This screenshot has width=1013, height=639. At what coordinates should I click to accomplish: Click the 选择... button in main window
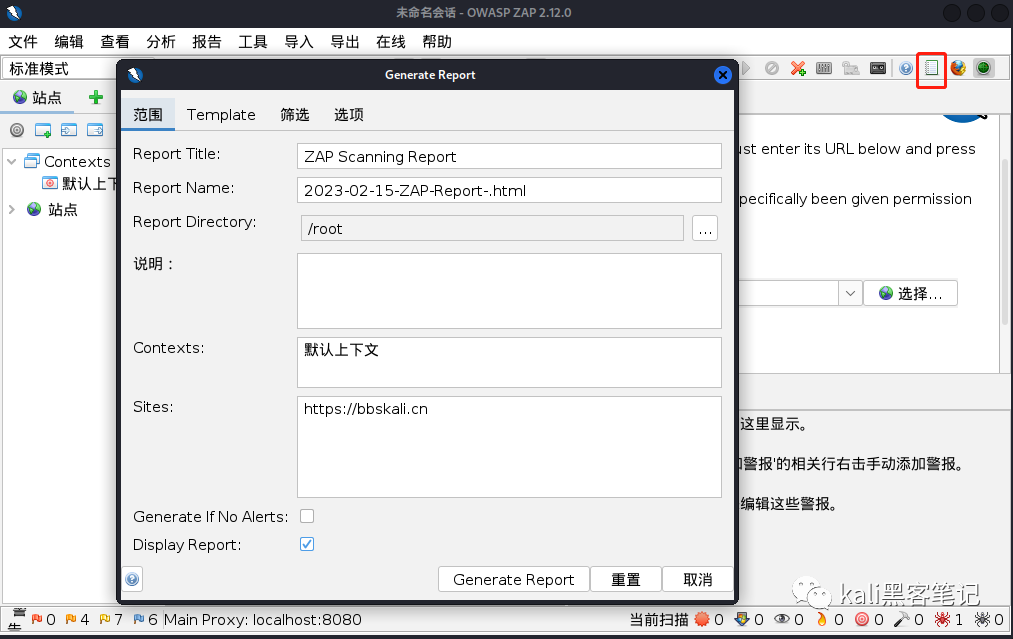point(910,293)
